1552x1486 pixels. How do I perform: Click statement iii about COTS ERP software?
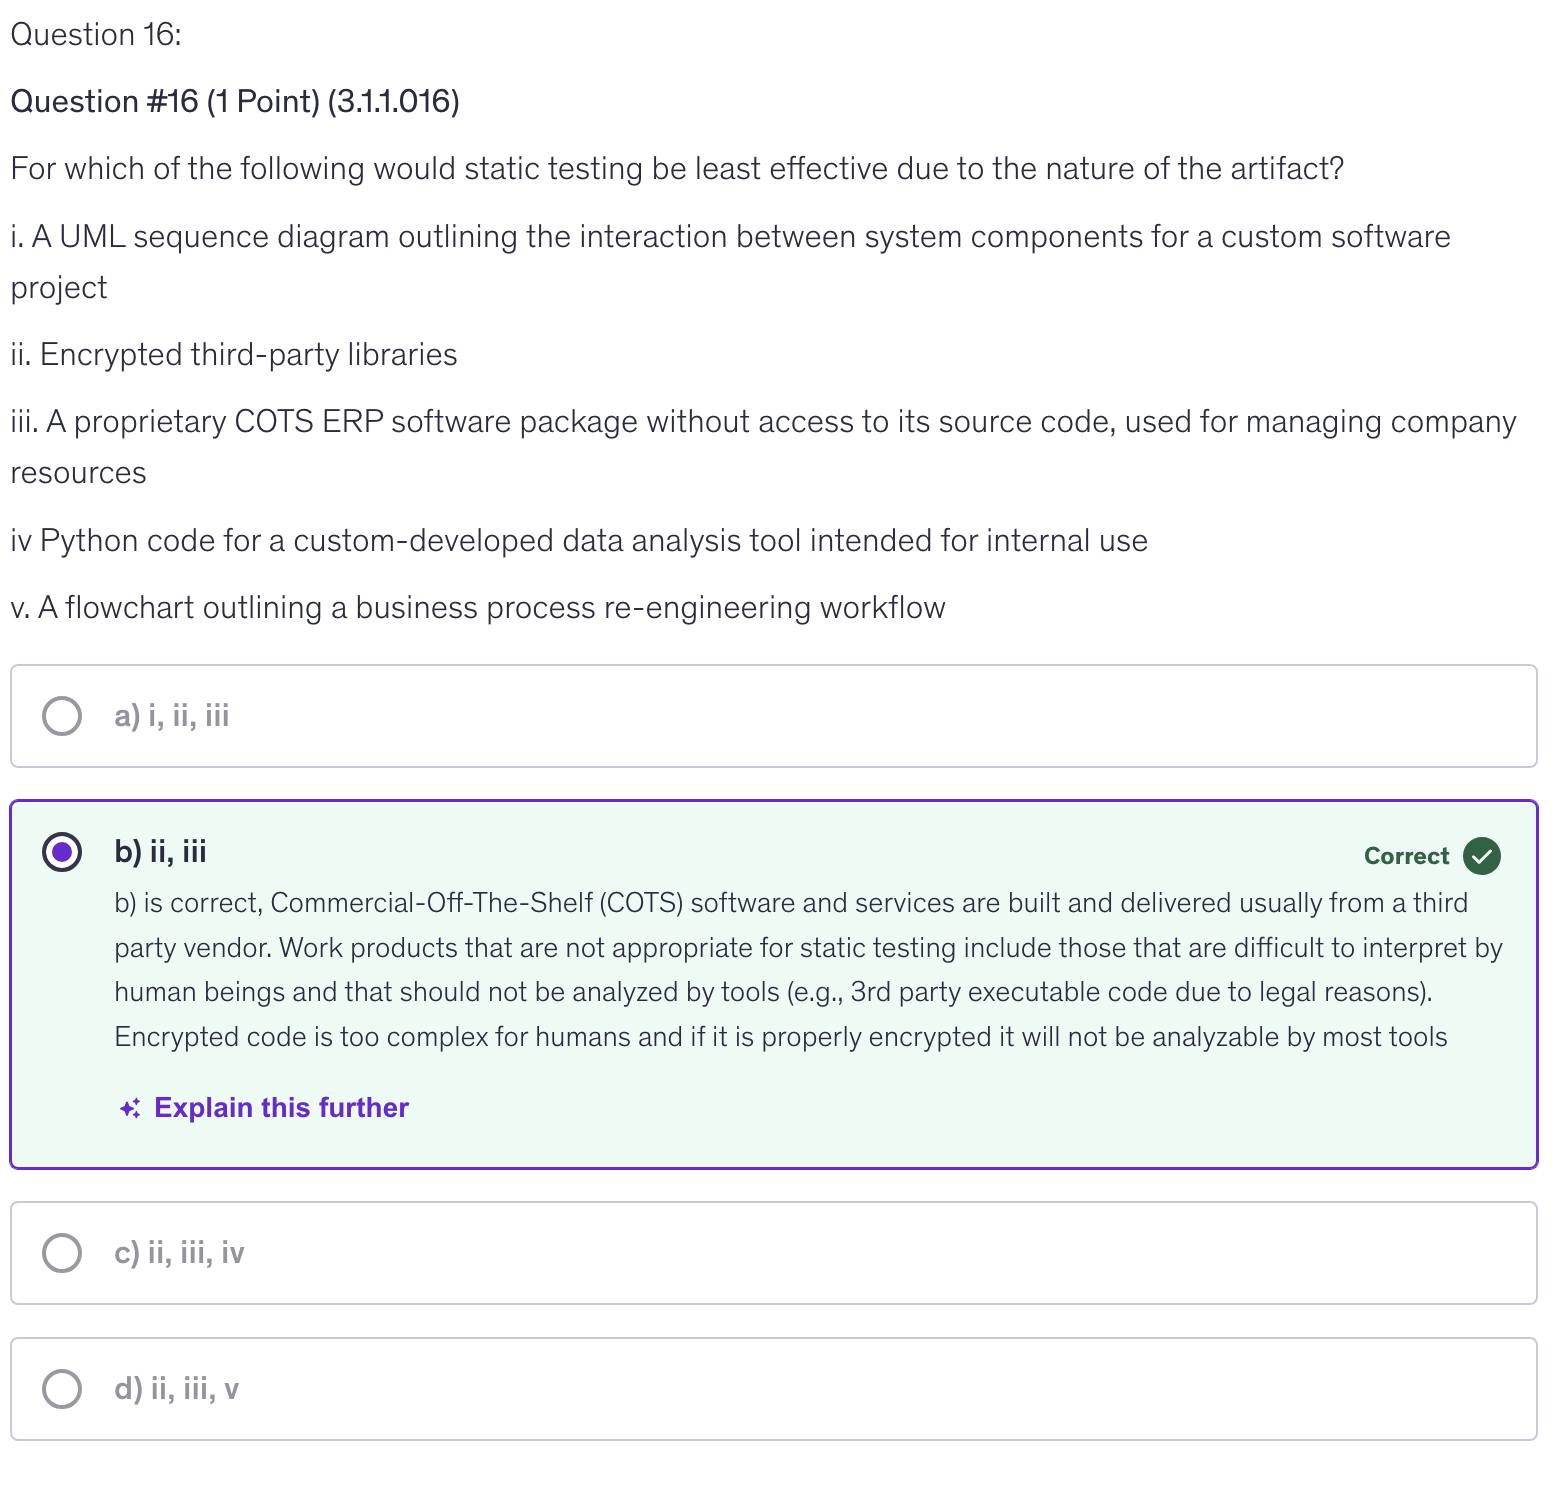(762, 423)
